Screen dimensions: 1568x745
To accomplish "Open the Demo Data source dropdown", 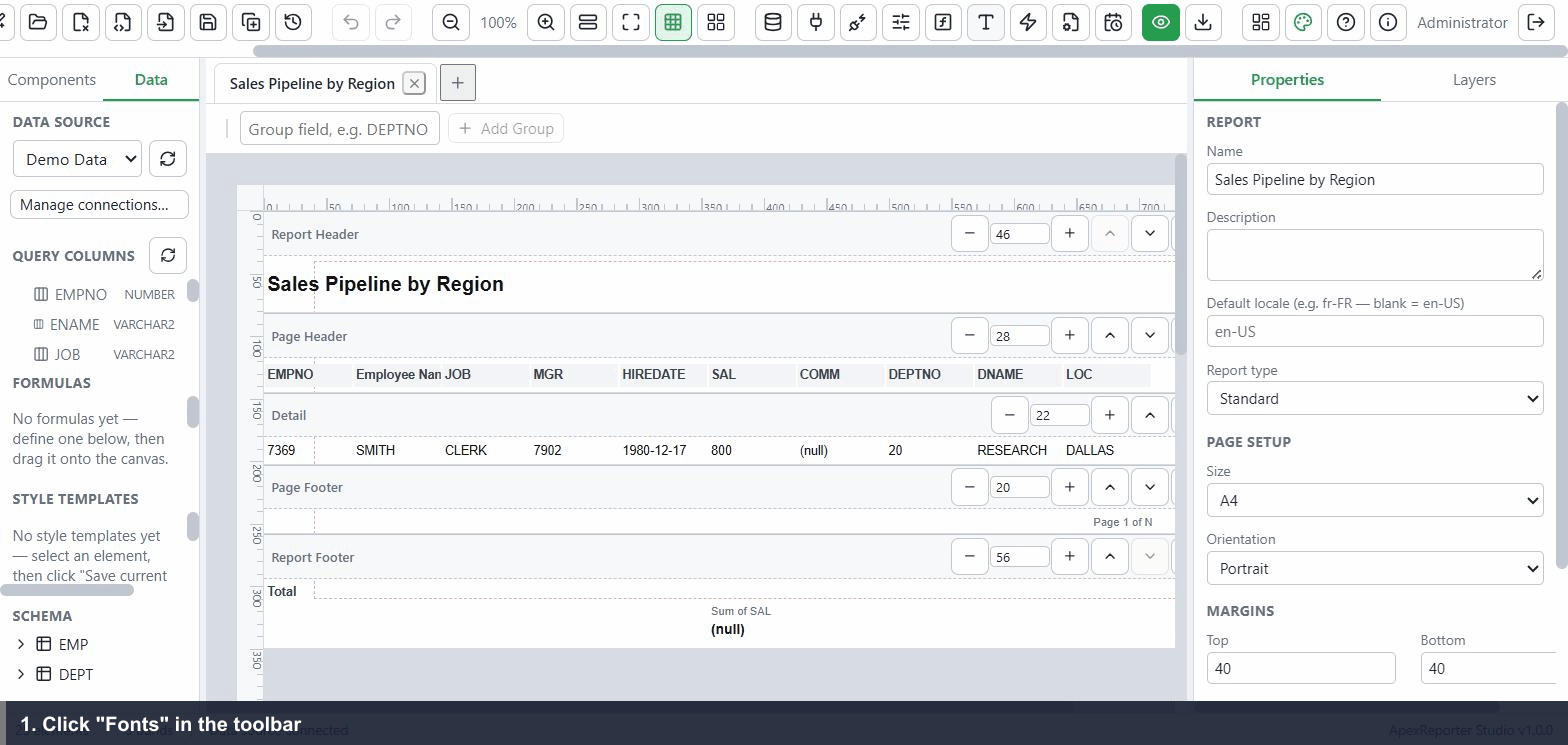I will [77, 159].
